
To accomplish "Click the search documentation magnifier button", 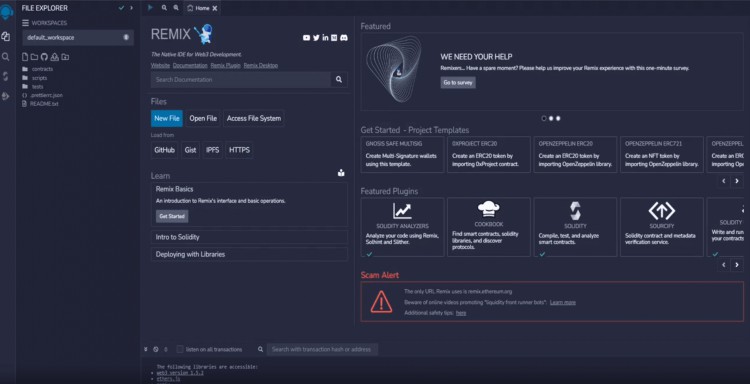I will [339, 79].
